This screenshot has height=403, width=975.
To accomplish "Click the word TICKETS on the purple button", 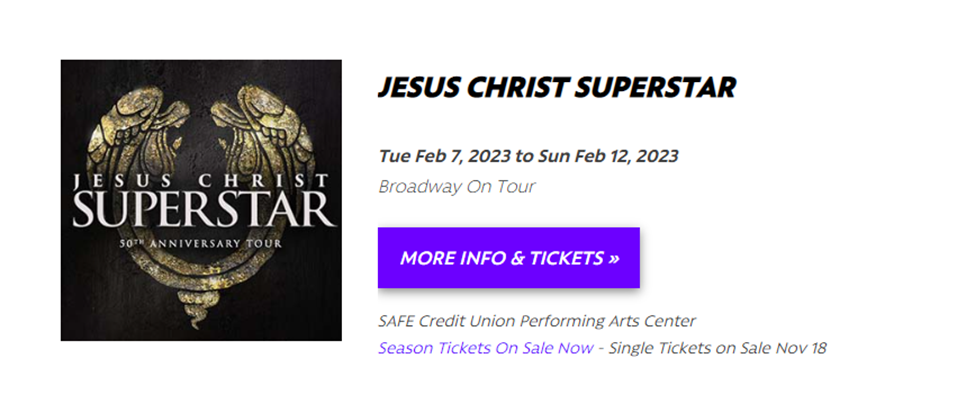I will click(565, 258).
